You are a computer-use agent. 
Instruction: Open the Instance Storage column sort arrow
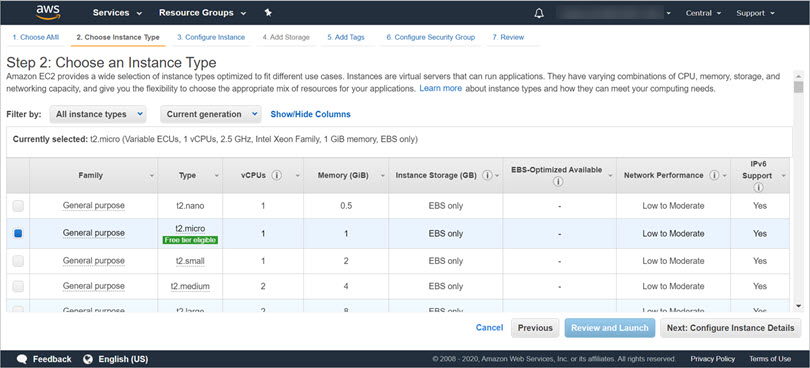[496, 176]
